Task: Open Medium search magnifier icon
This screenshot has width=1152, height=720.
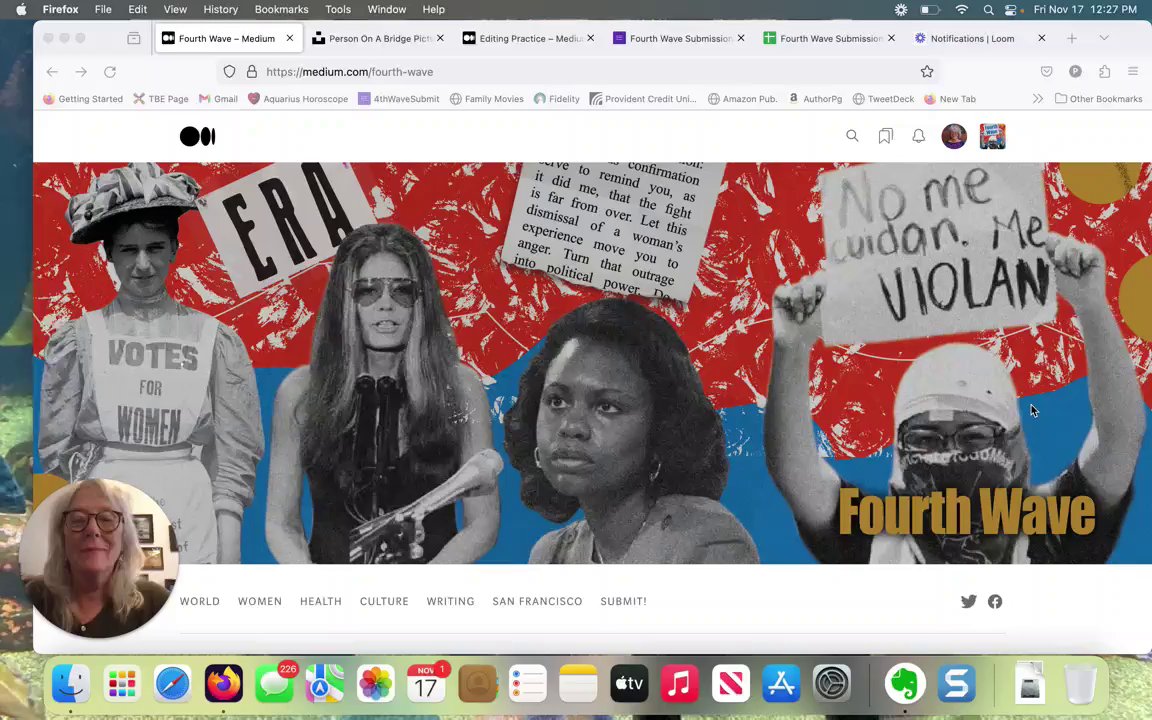Action: (x=852, y=136)
